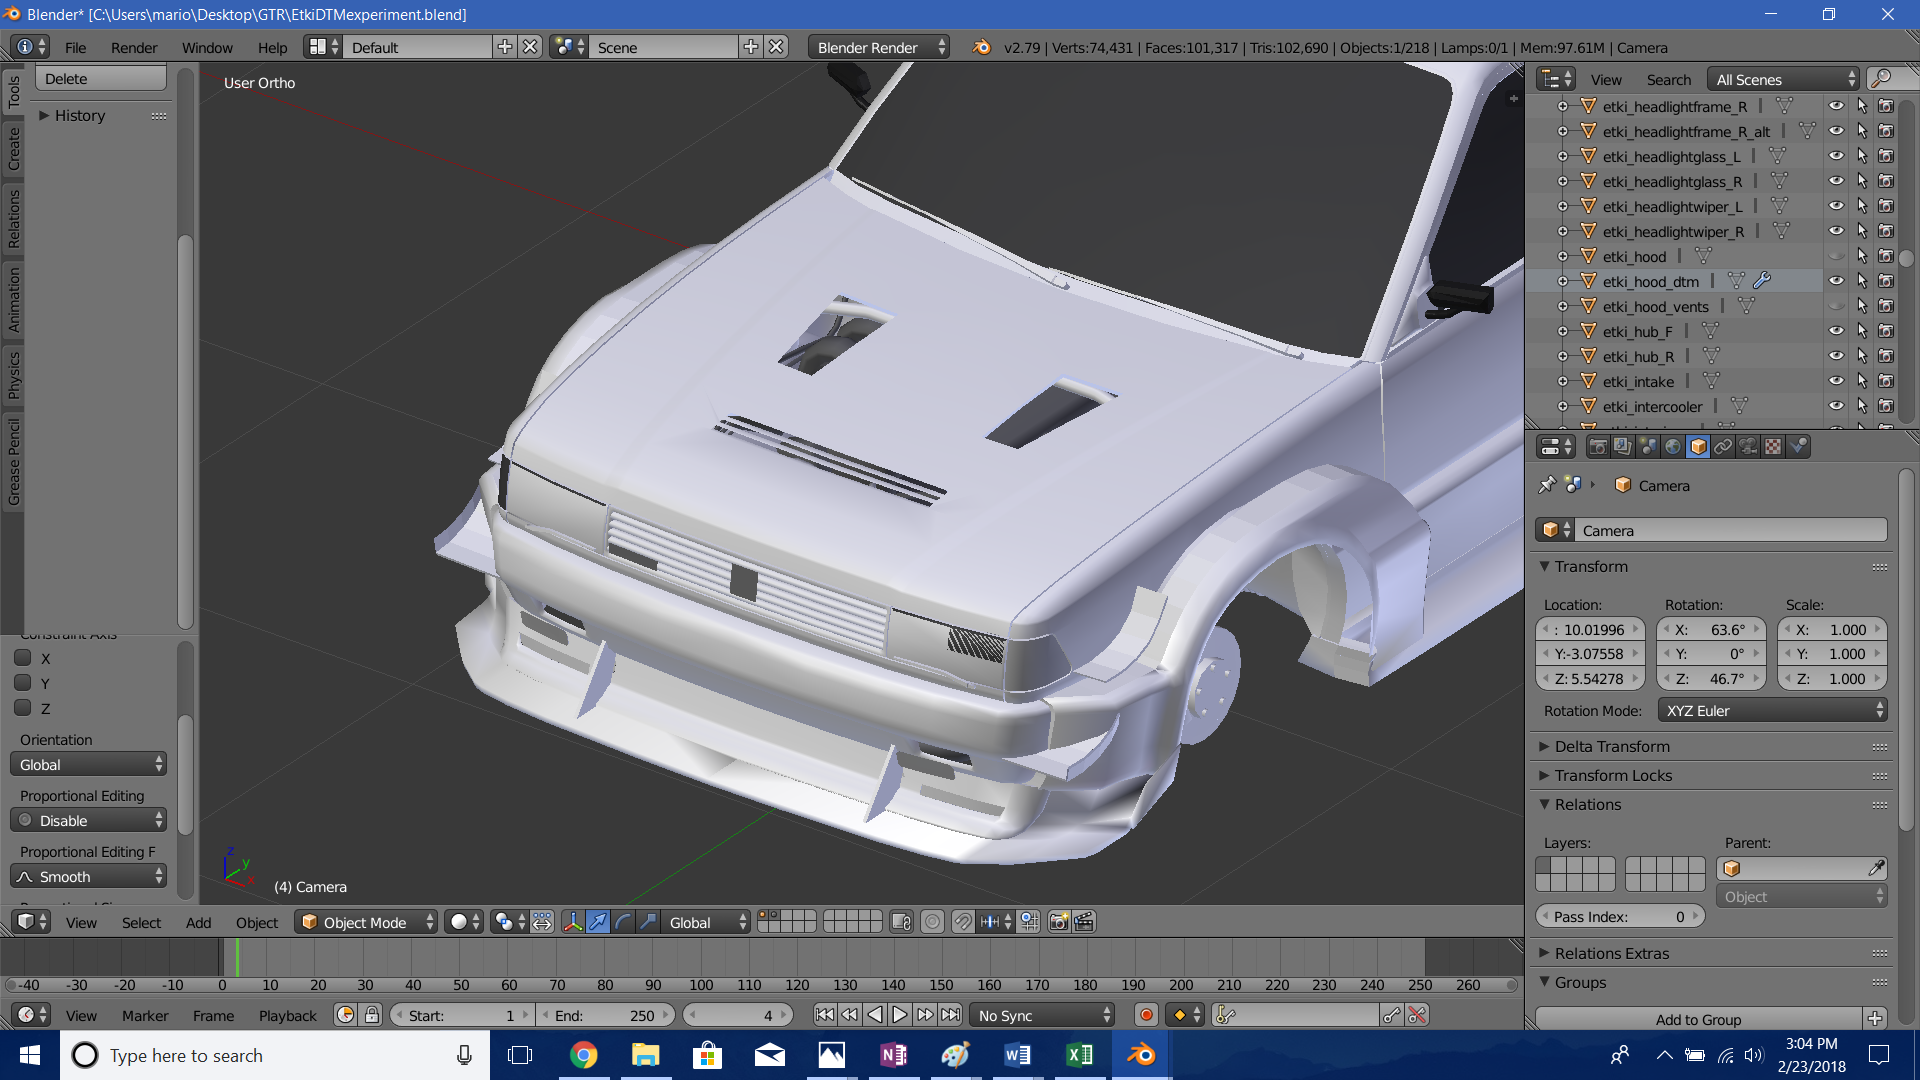The height and width of the screenshot is (1080, 1920).
Task: Open Orientation Global dropdown in tool panel
Action: pyautogui.click(x=88, y=764)
